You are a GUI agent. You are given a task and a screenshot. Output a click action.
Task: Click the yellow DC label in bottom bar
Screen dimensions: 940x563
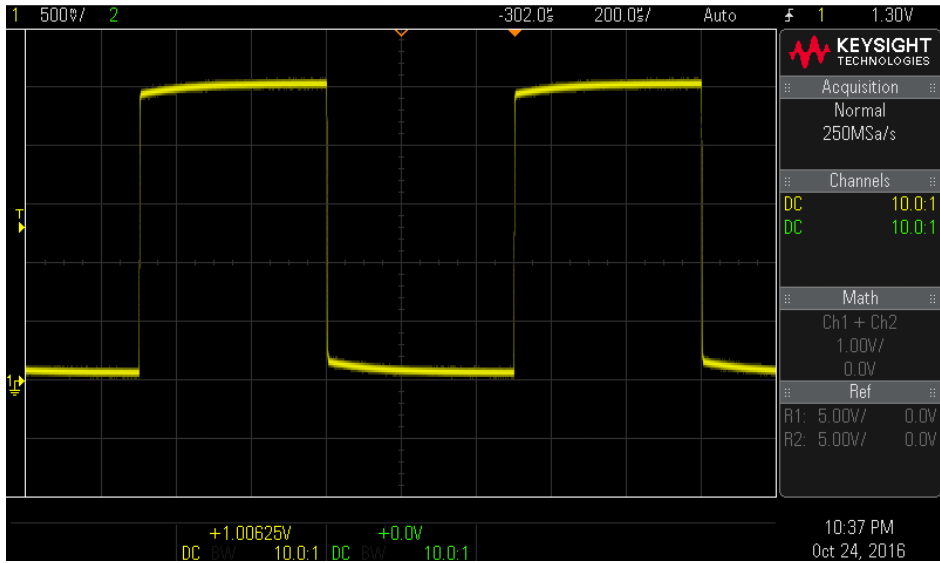[x=191, y=553]
